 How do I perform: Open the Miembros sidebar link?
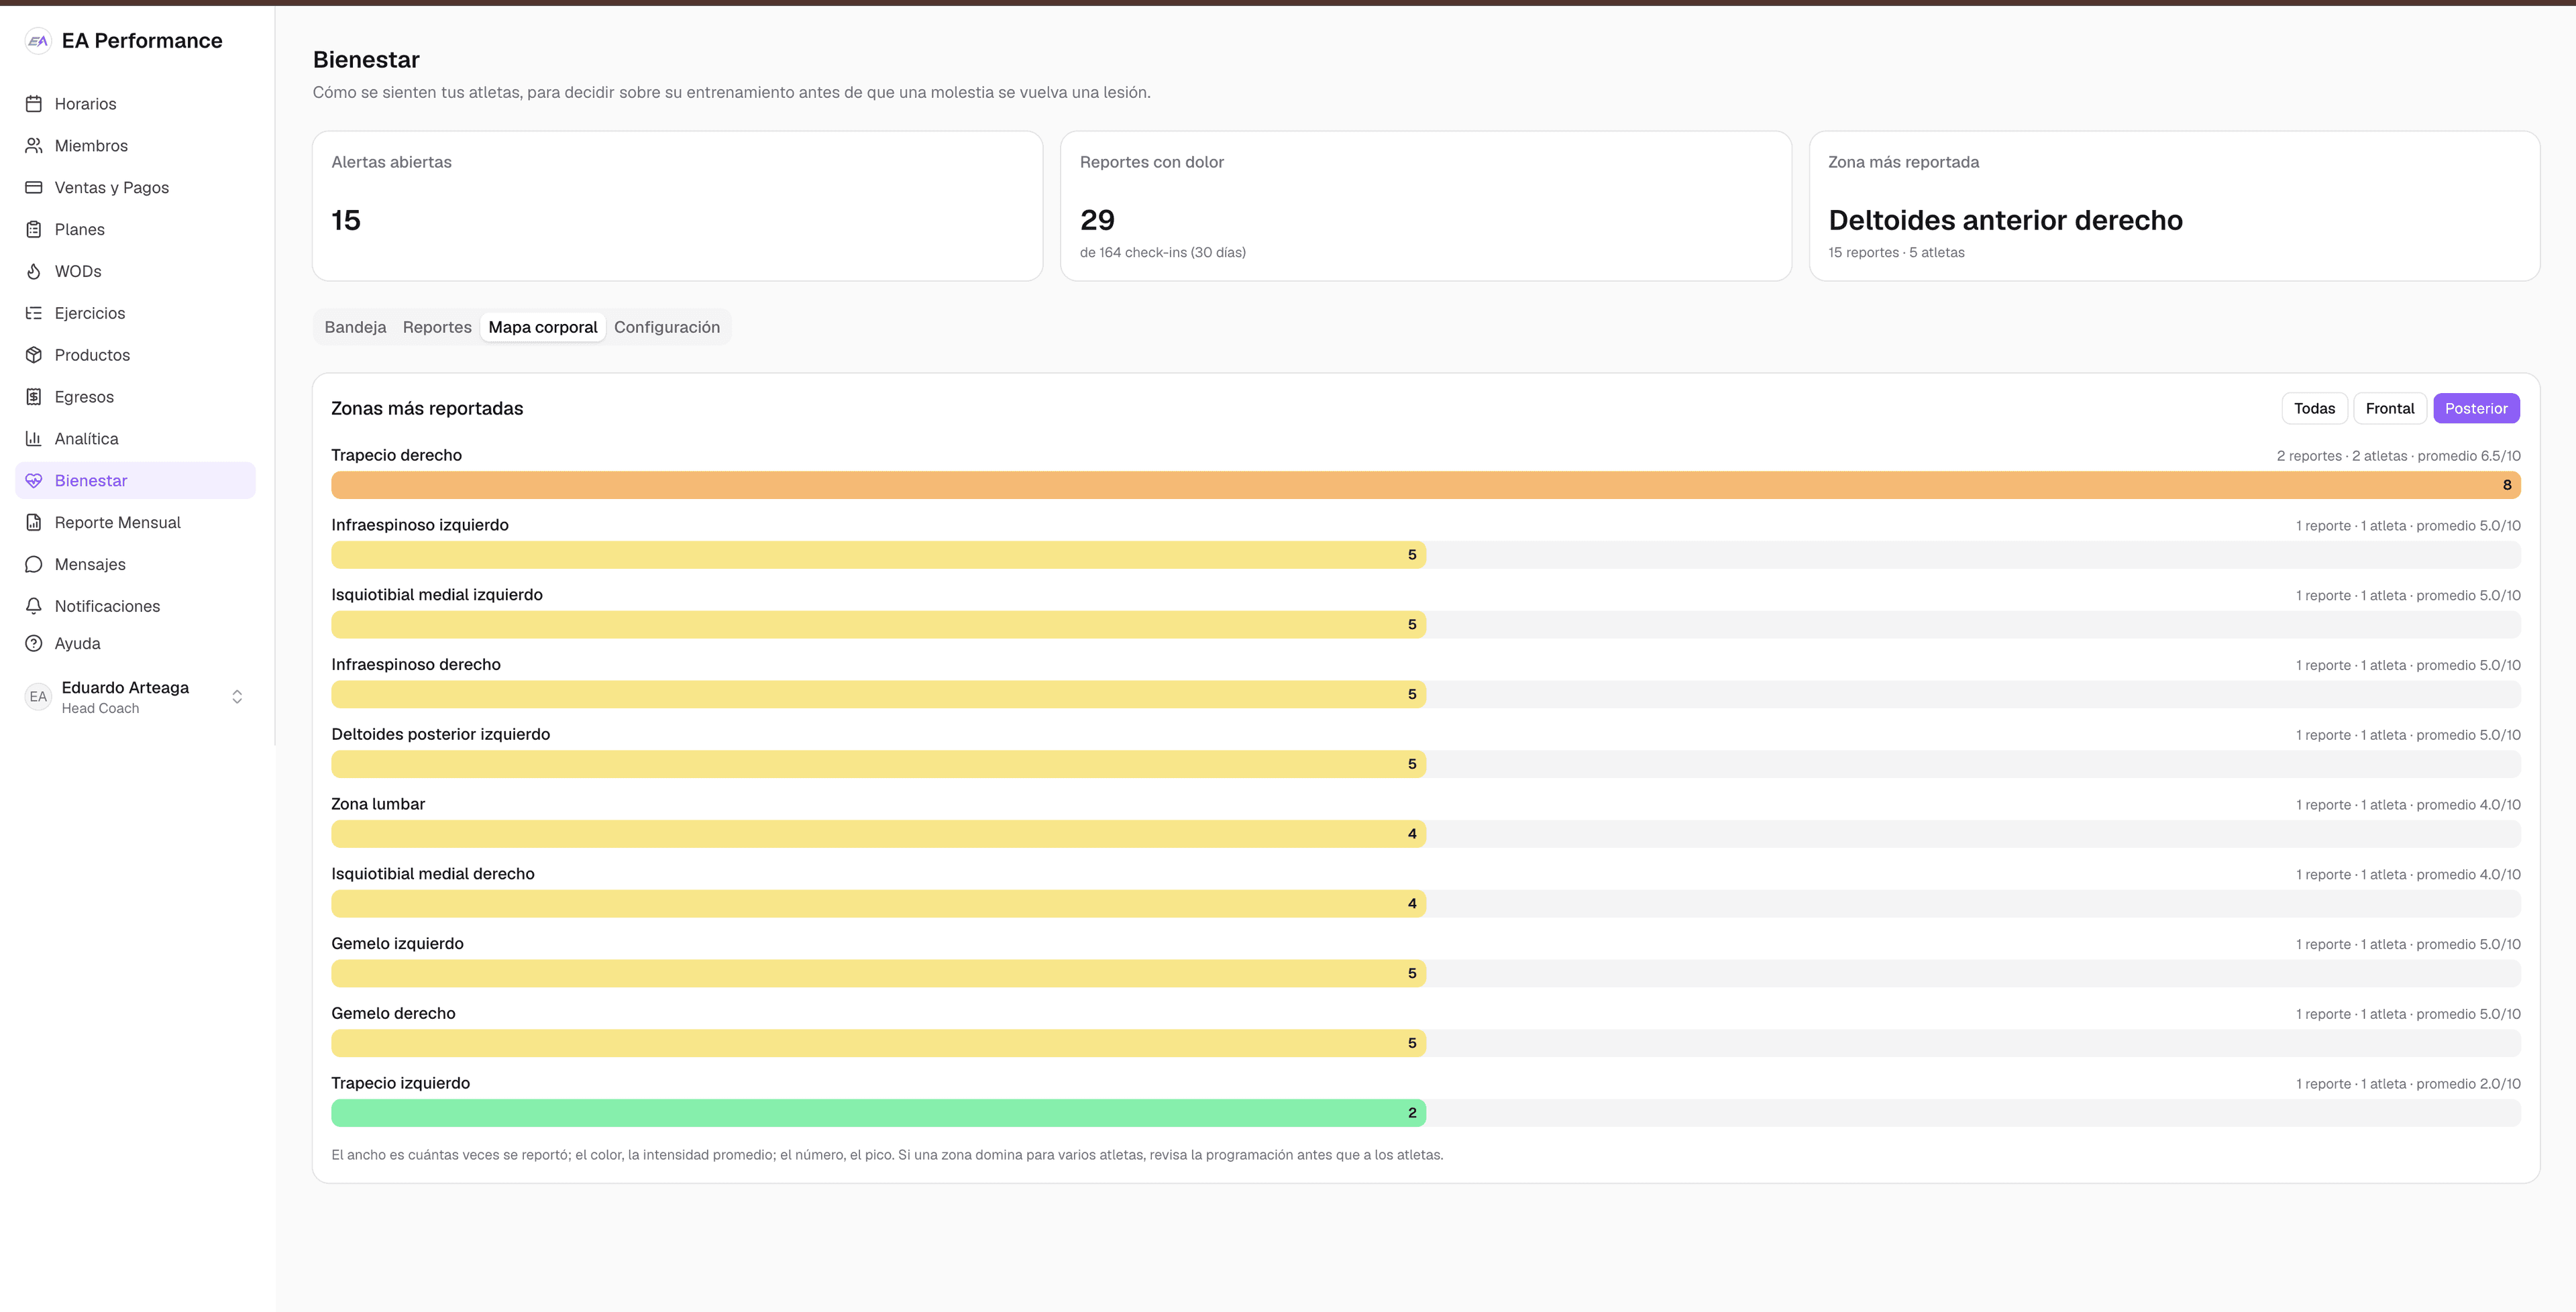[x=135, y=146]
